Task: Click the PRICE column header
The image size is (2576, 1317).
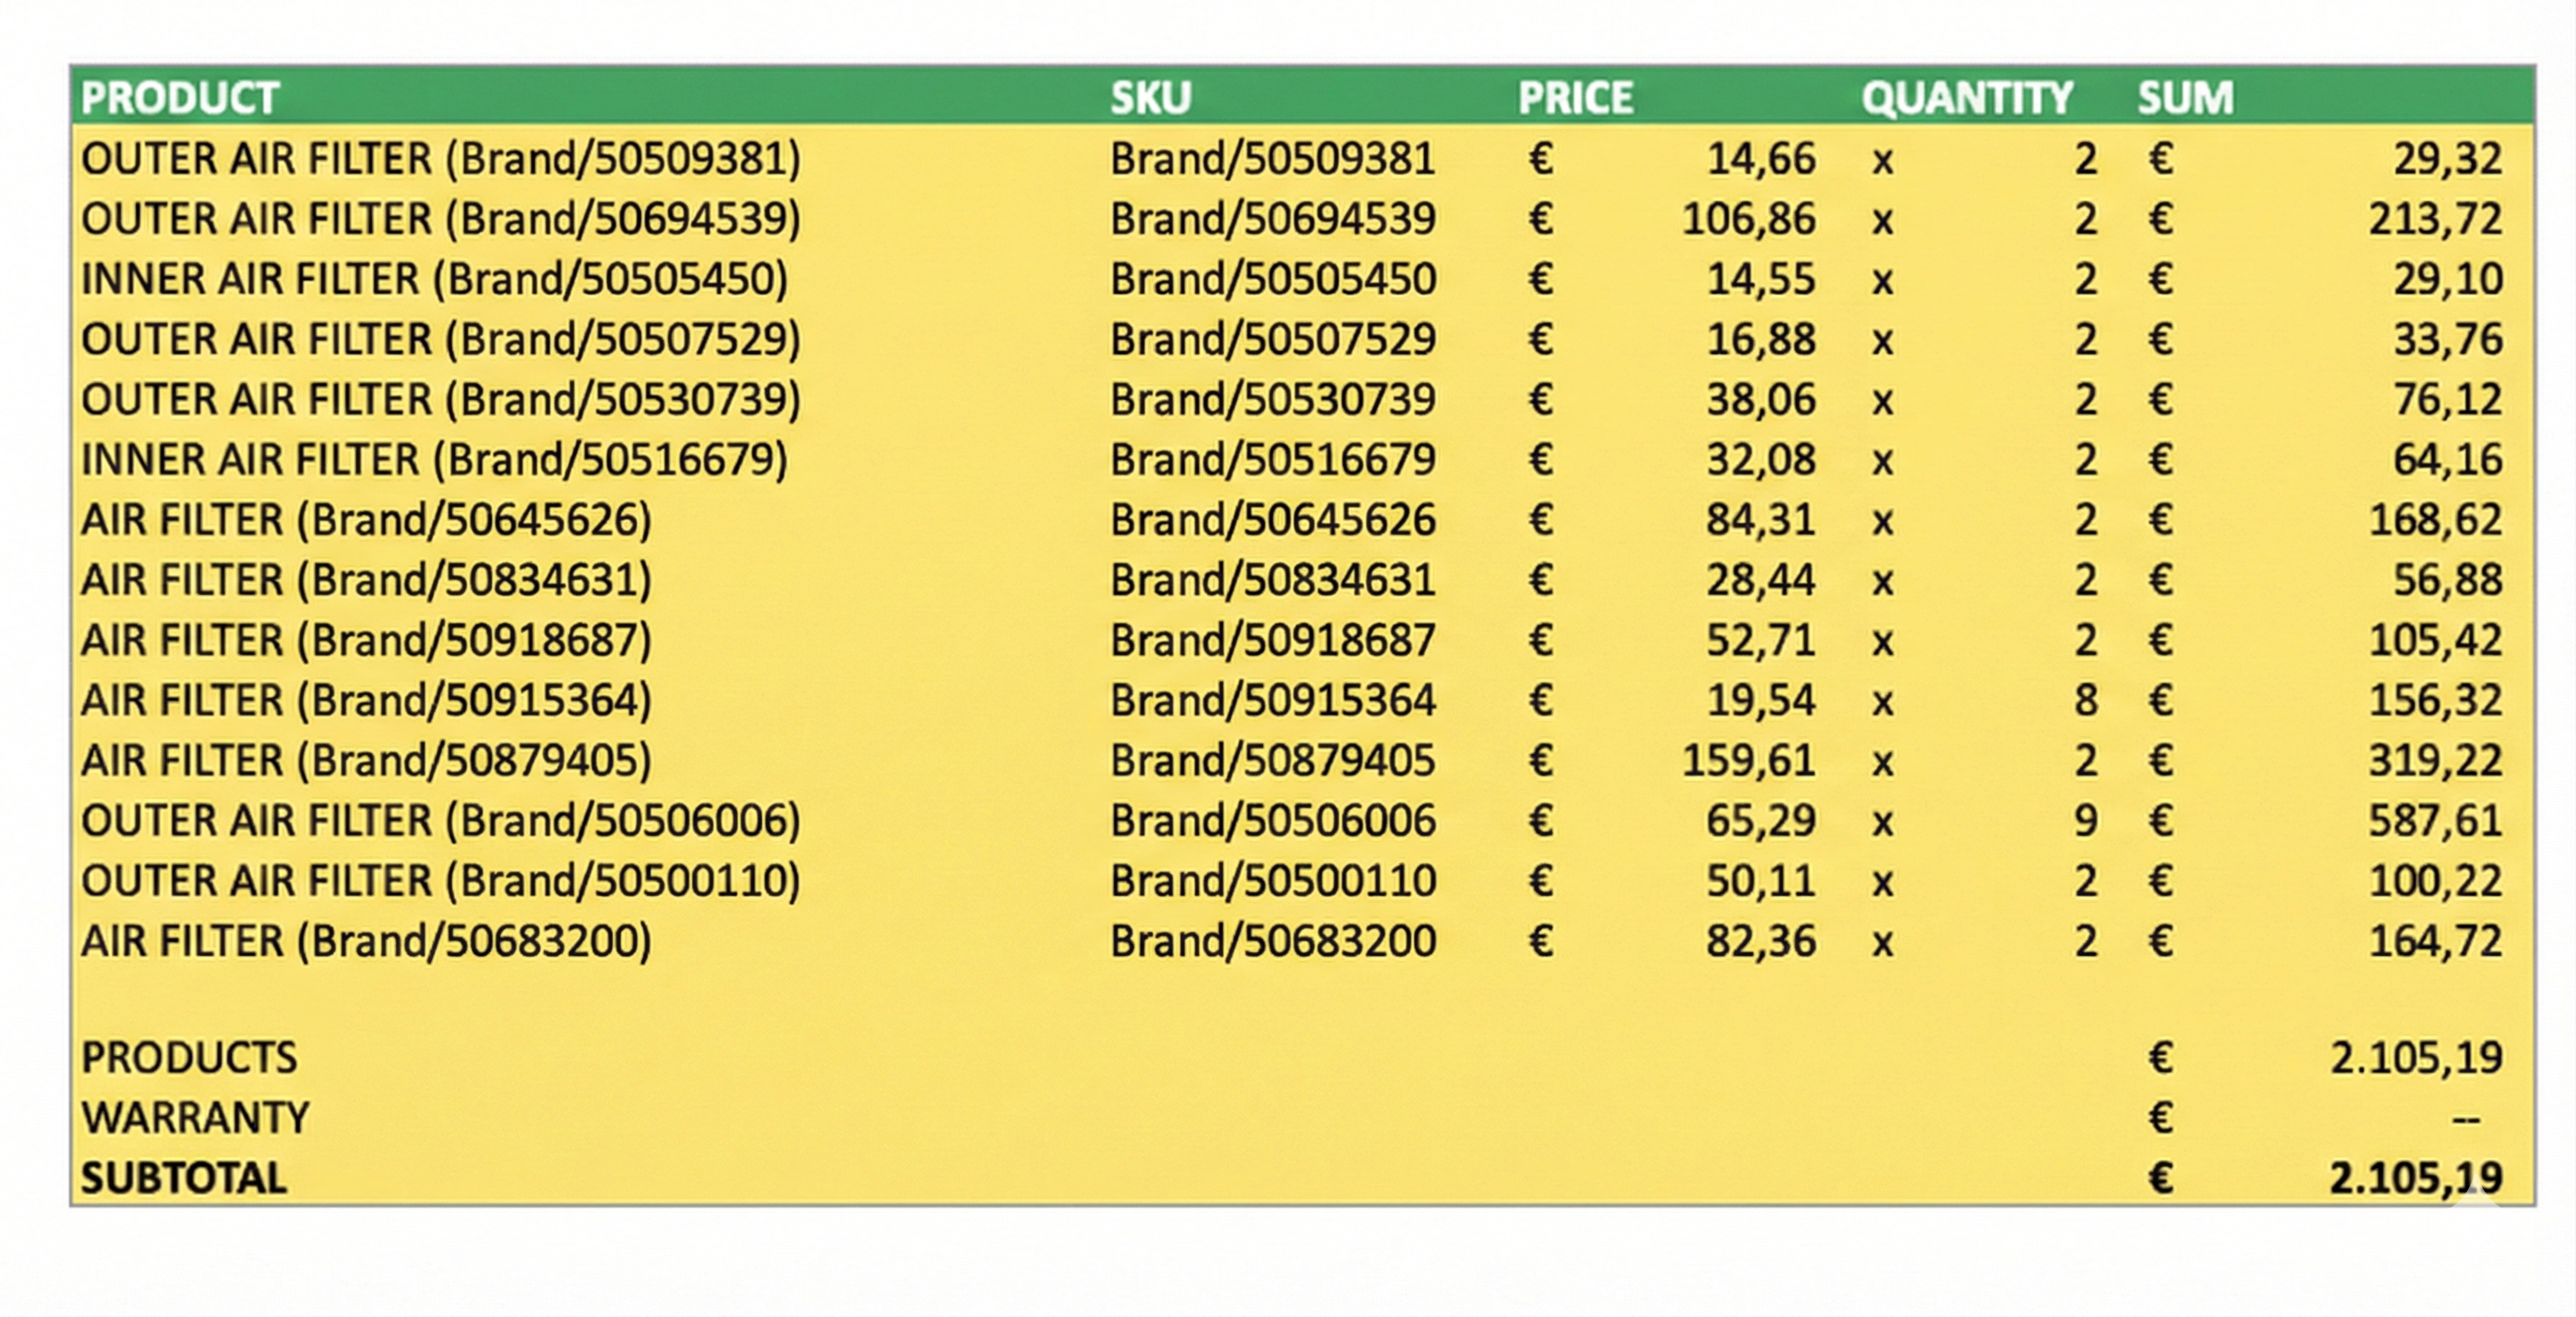Action: point(1575,98)
